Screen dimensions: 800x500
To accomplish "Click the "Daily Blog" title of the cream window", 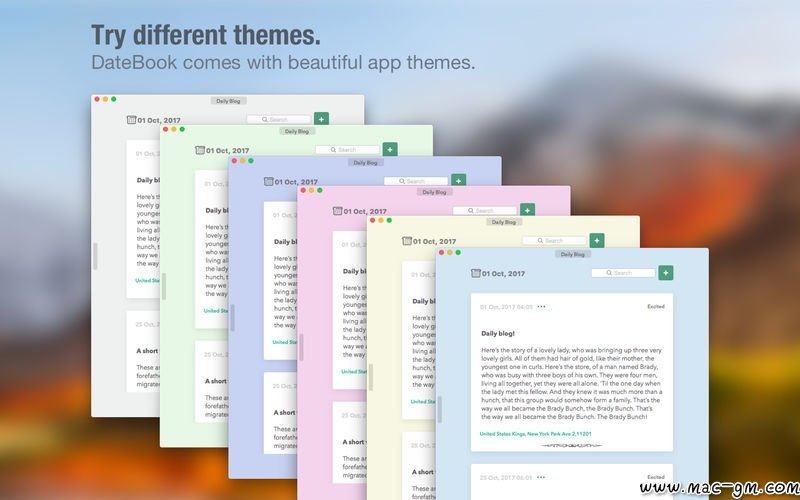I will point(504,222).
